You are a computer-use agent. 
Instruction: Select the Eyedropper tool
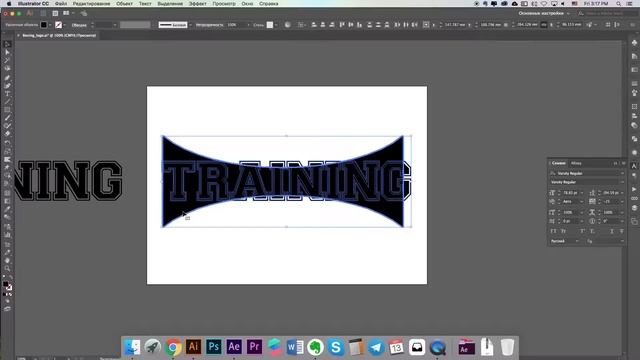(x=7, y=209)
